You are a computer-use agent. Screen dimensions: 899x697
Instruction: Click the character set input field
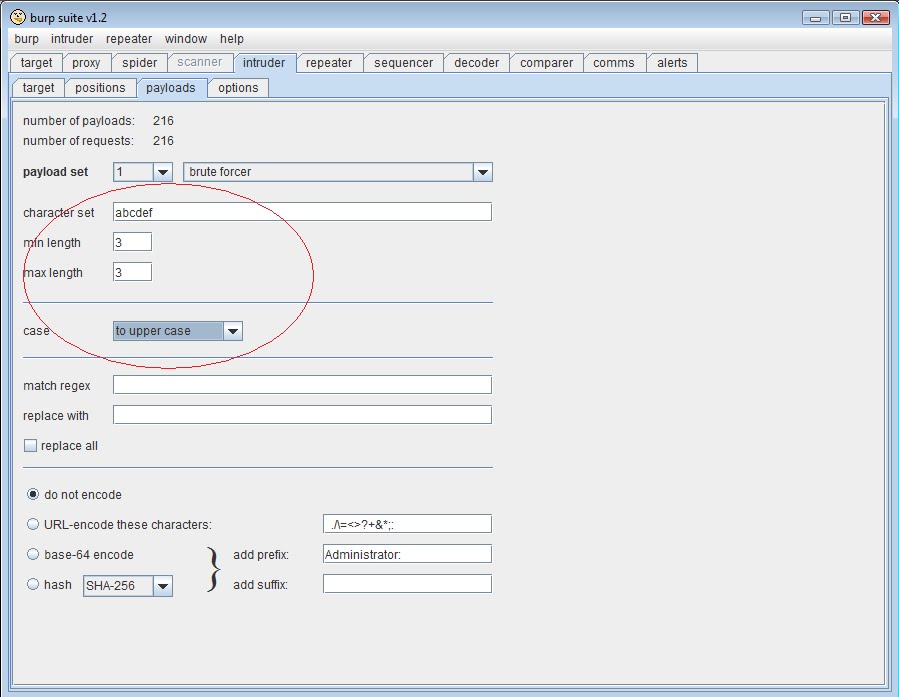pos(302,212)
